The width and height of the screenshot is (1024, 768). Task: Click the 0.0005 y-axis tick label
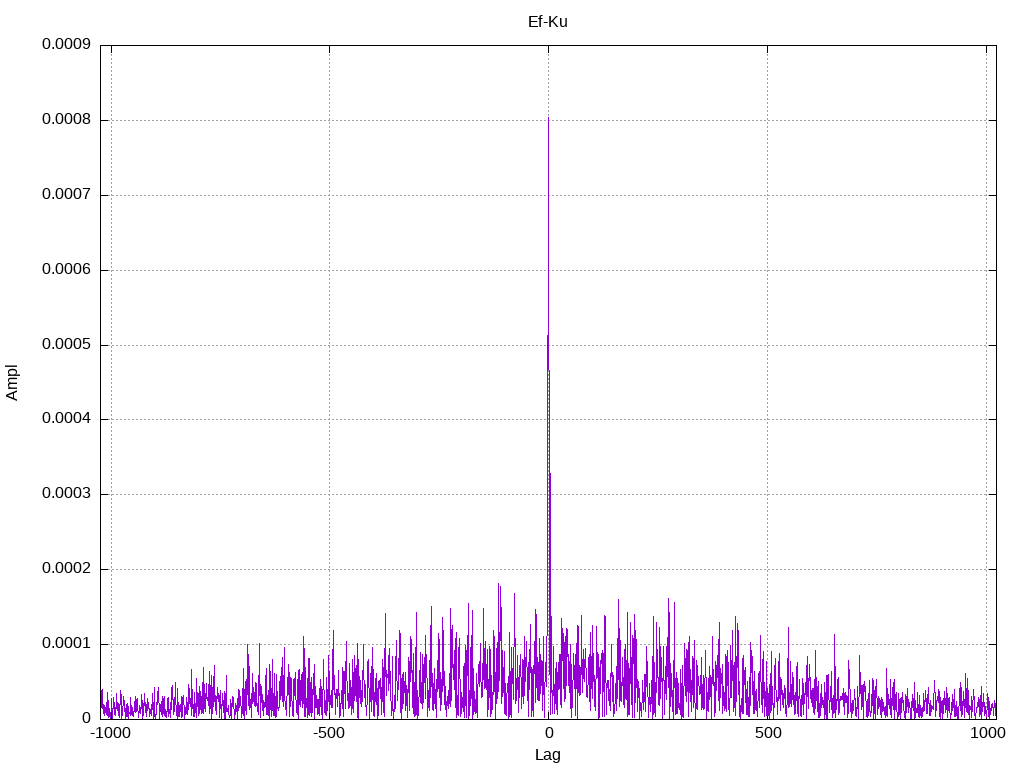point(67,345)
